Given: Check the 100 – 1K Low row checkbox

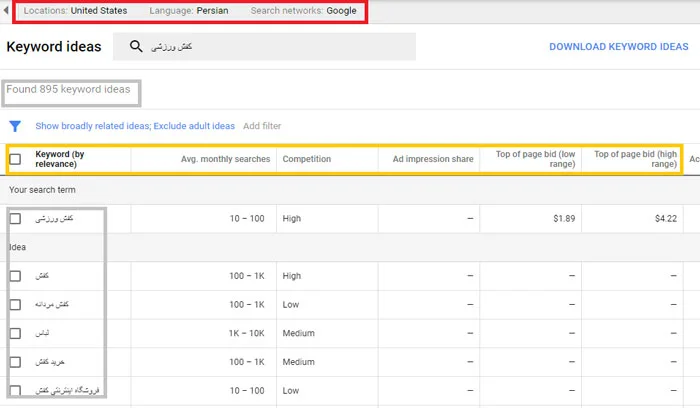Looking at the screenshot, I should (15, 304).
